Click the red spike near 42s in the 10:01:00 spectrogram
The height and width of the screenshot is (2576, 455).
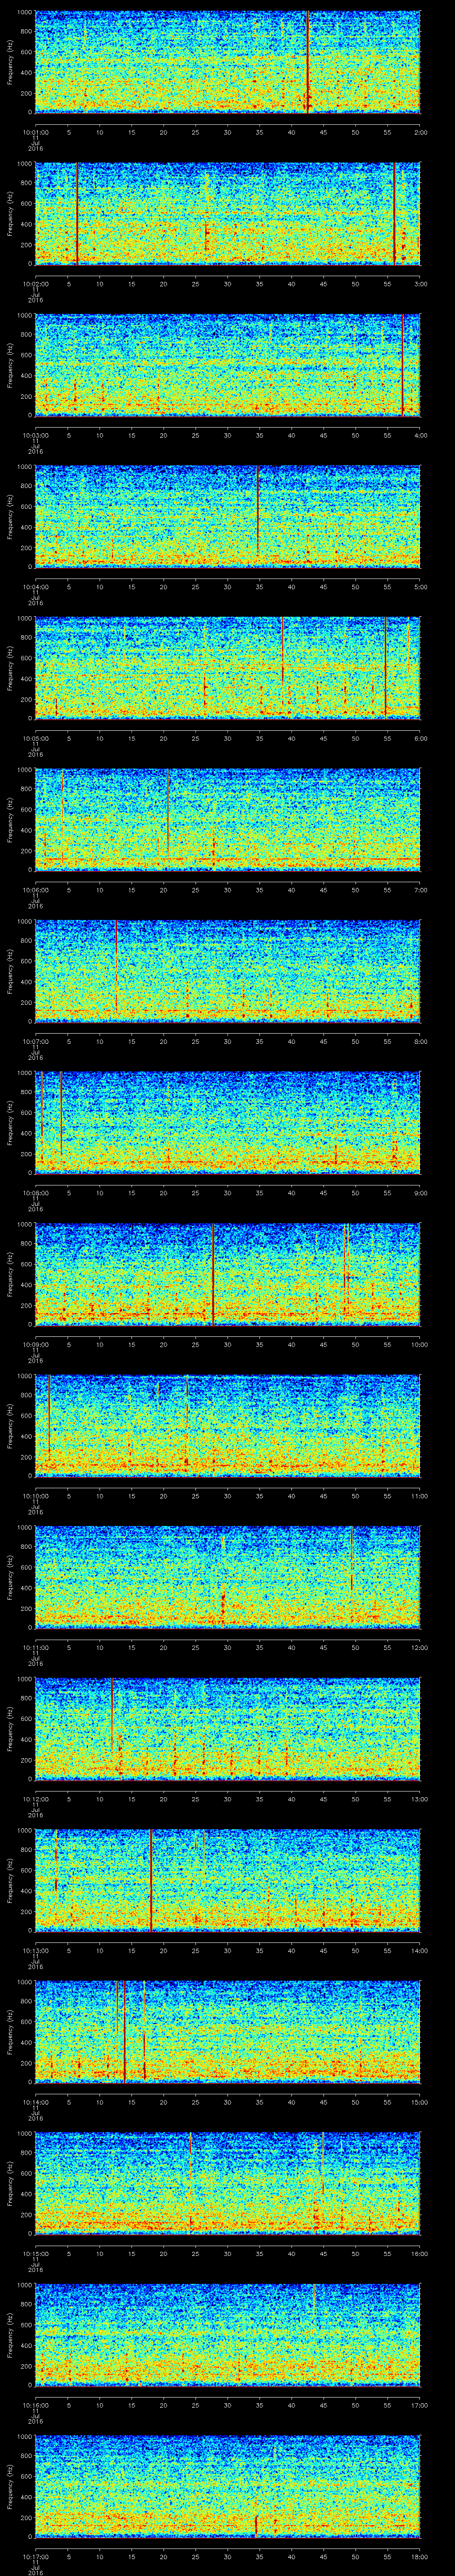(307, 60)
